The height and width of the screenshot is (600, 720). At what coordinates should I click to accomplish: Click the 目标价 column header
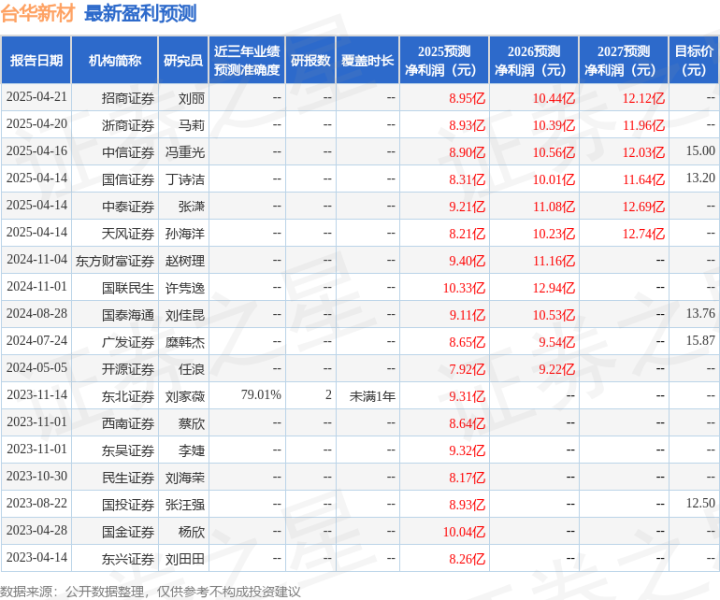[x=694, y=61]
